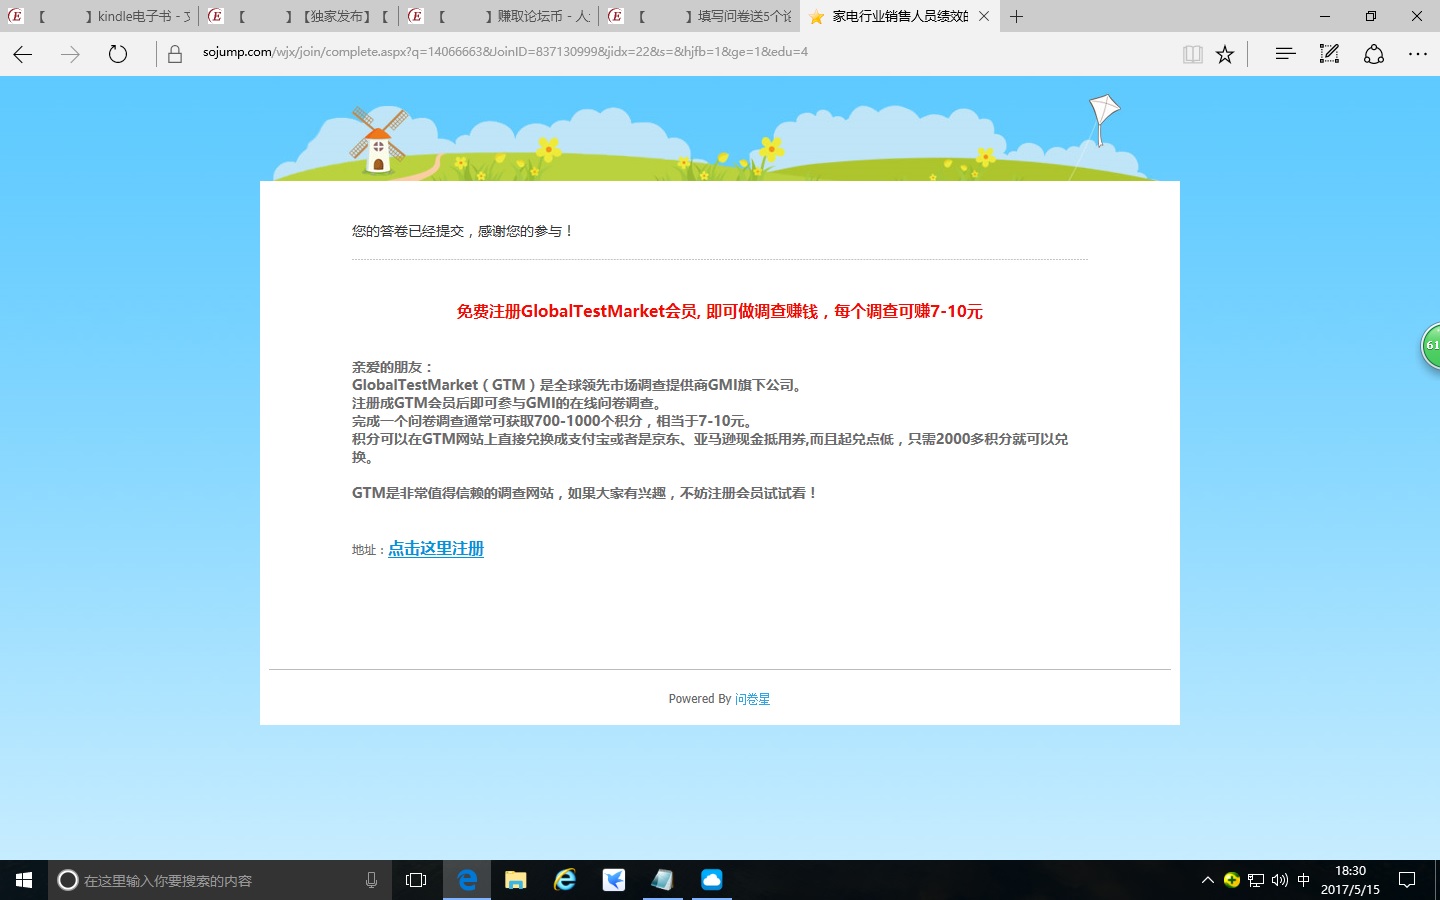Open Task View on the taskbar
The image size is (1440, 900).
click(416, 880)
